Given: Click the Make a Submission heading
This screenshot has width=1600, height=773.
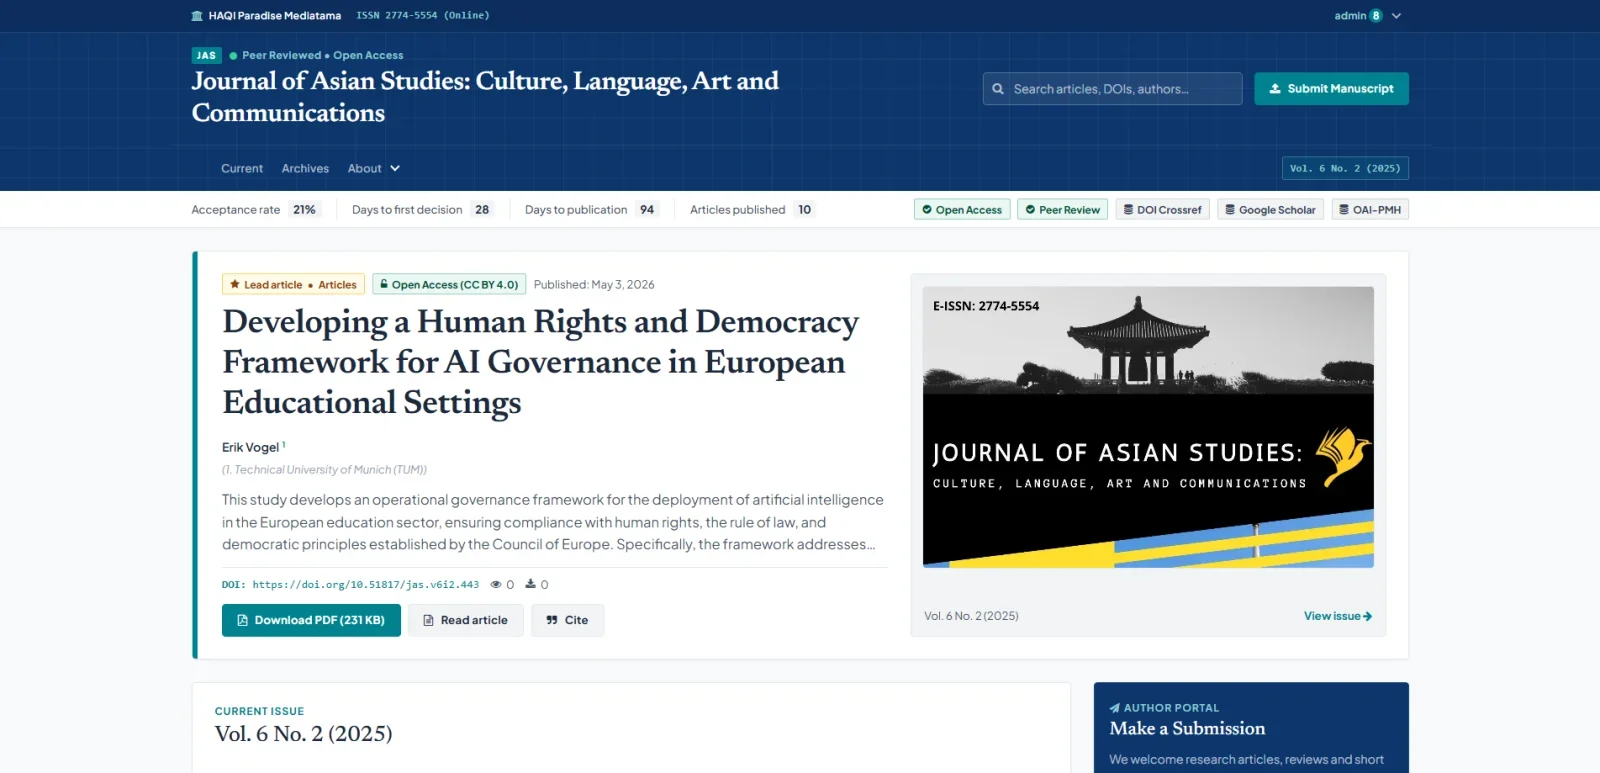Looking at the screenshot, I should (x=1187, y=729).
